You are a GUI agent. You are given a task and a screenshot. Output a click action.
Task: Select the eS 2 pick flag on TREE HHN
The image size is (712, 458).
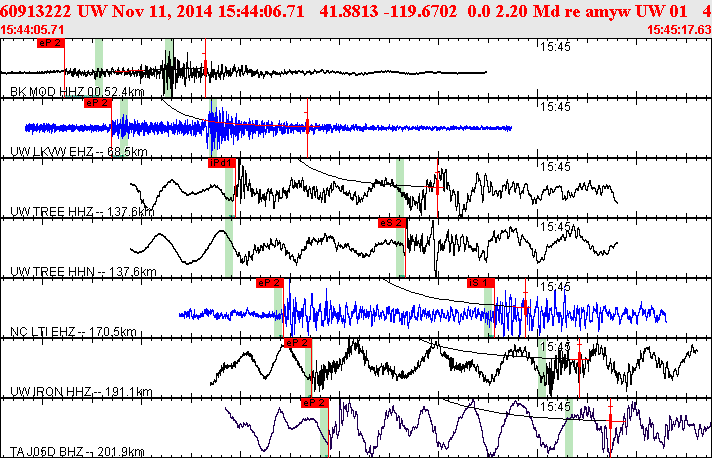[391, 223]
